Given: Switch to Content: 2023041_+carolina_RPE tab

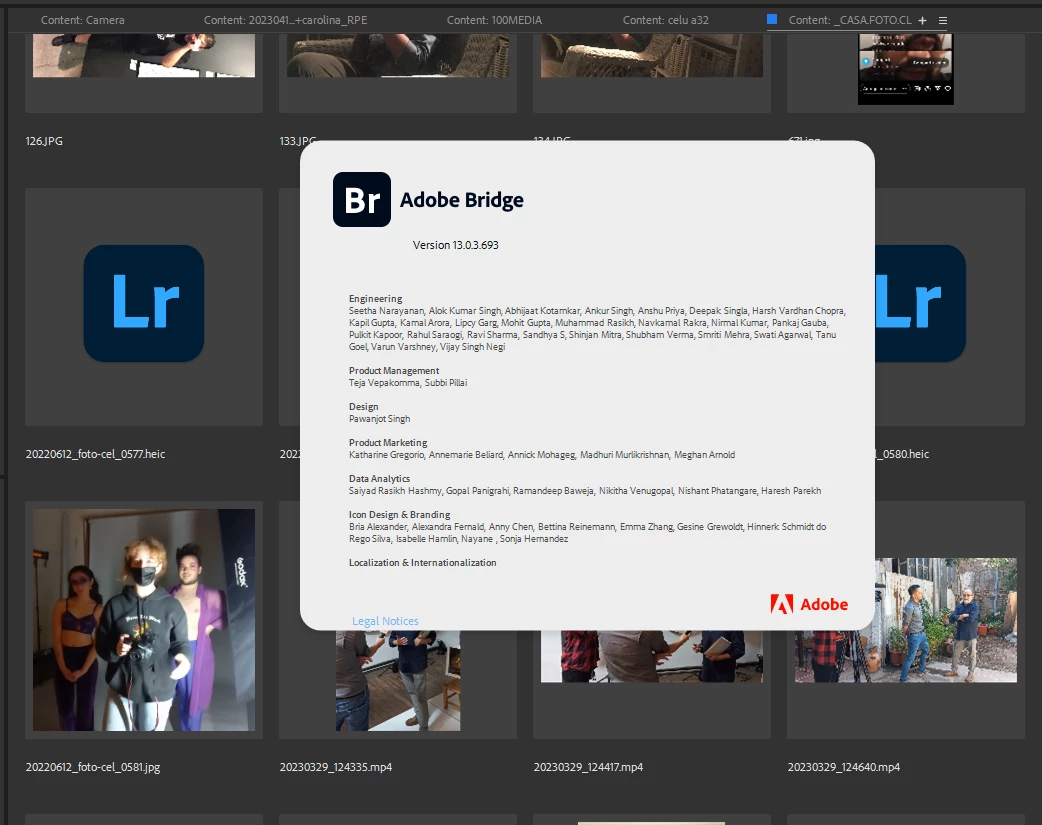Looking at the screenshot, I should pyautogui.click(x=285, y=20).
